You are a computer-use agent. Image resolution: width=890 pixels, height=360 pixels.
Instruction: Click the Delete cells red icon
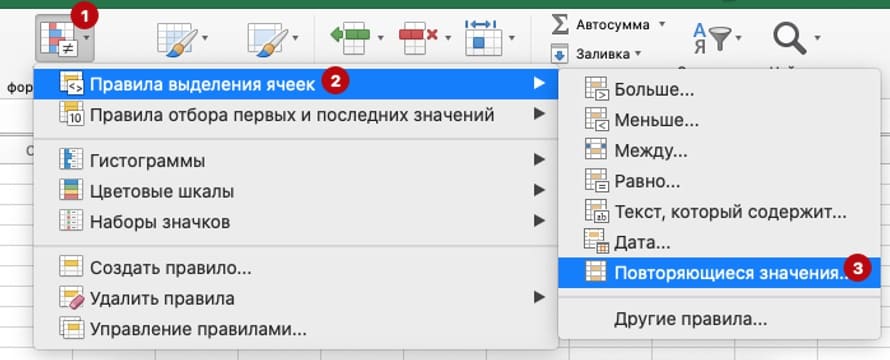point(418,39)
